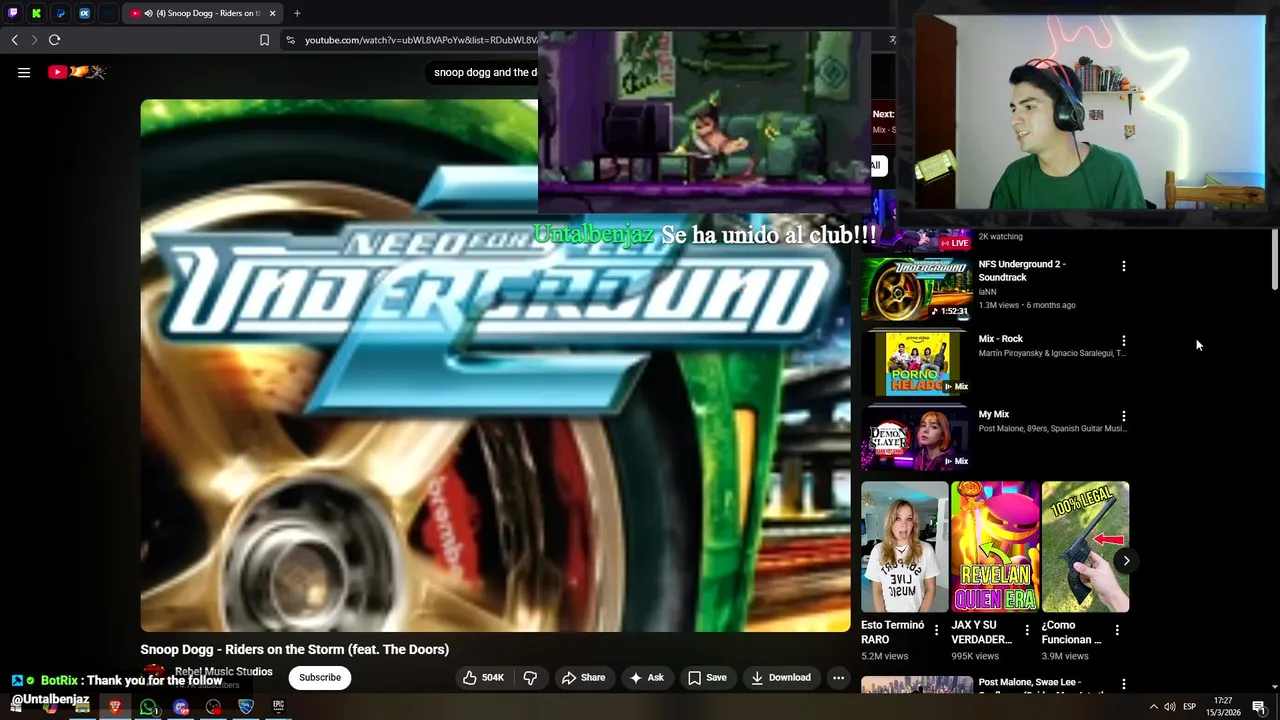
Task: Open the Mix - Rock thumbnail
Action: (x=916, y=363)
